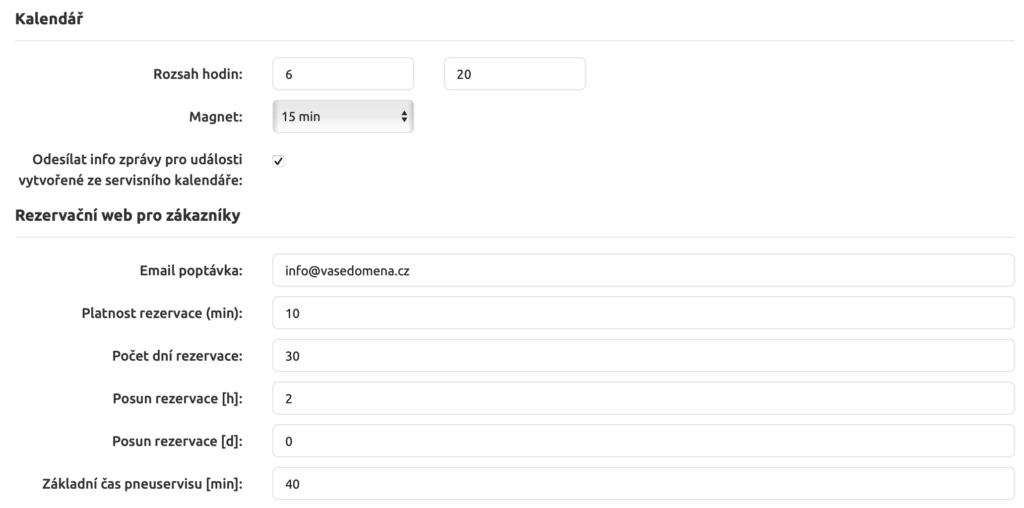Select the Počet dní rezervace input field
The width and height of the screenshot is (1024, 508).
pos(643,356)
